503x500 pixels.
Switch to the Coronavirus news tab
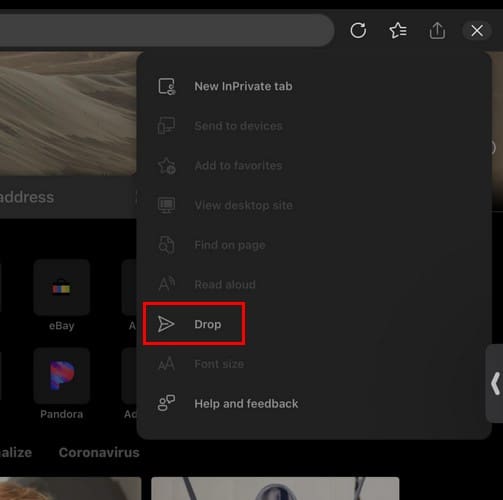(99, 452)
